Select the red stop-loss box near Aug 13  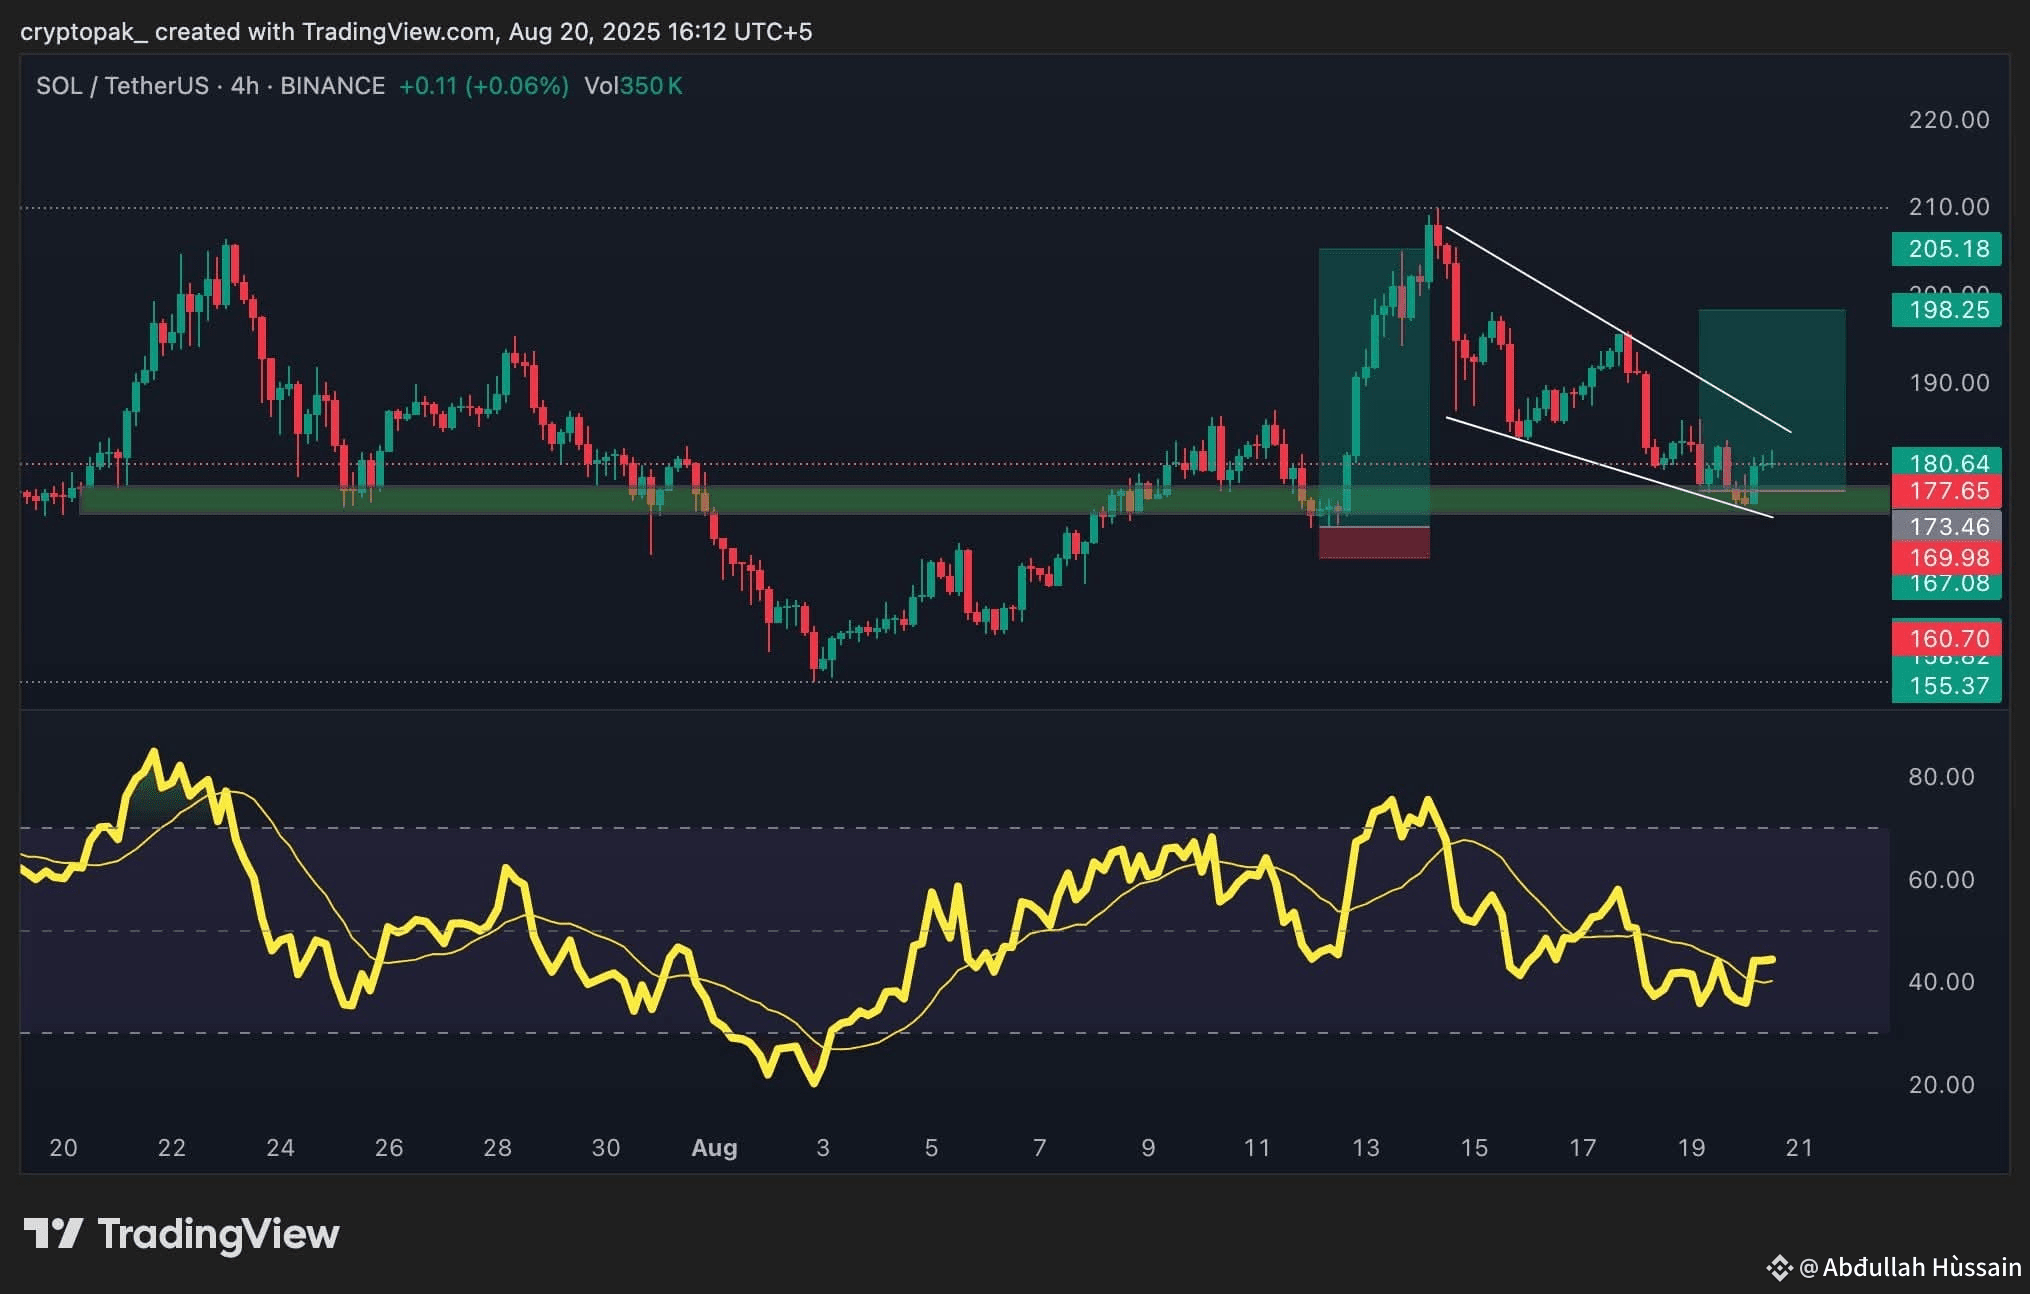click(x=1374, y=543)
